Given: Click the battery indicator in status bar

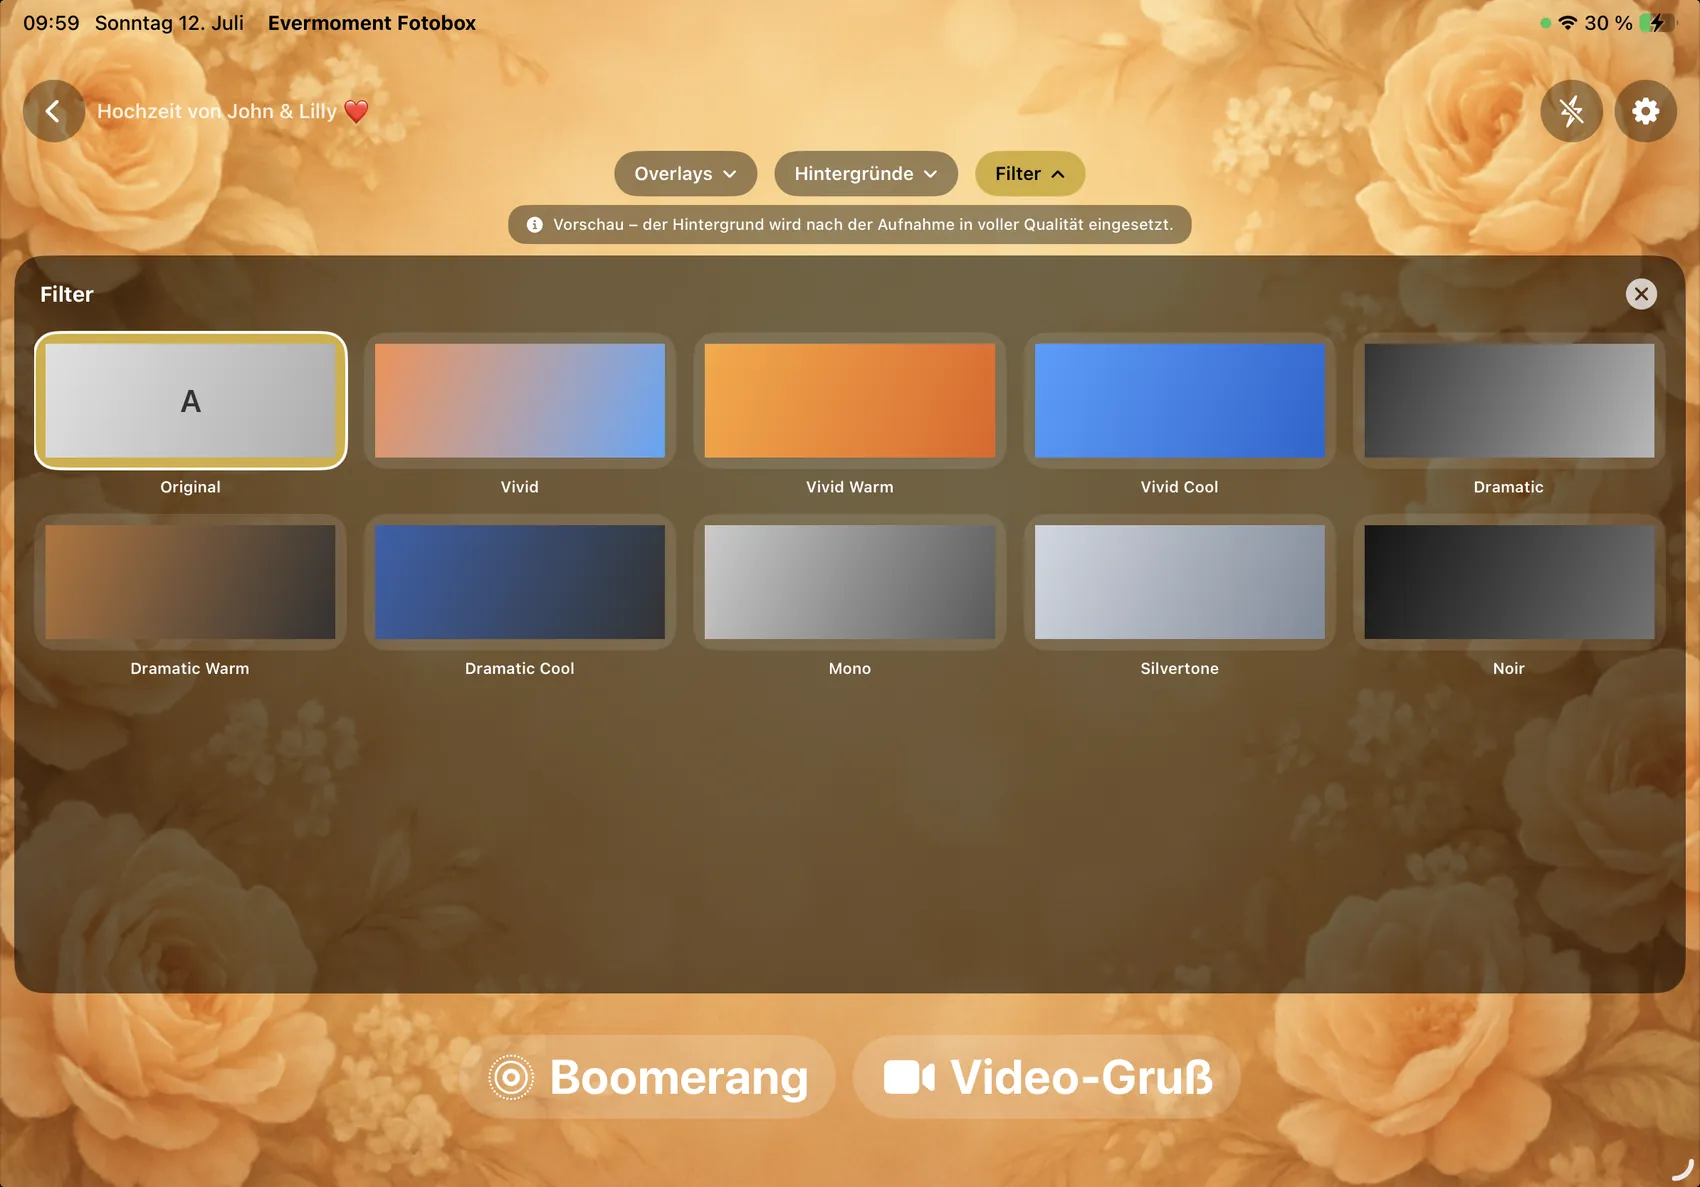Looking at the screenshot, I should tap(1657, 23).
